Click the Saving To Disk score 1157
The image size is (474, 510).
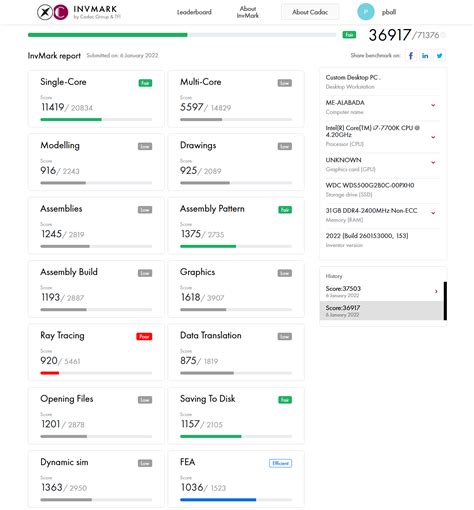(190, 424)
